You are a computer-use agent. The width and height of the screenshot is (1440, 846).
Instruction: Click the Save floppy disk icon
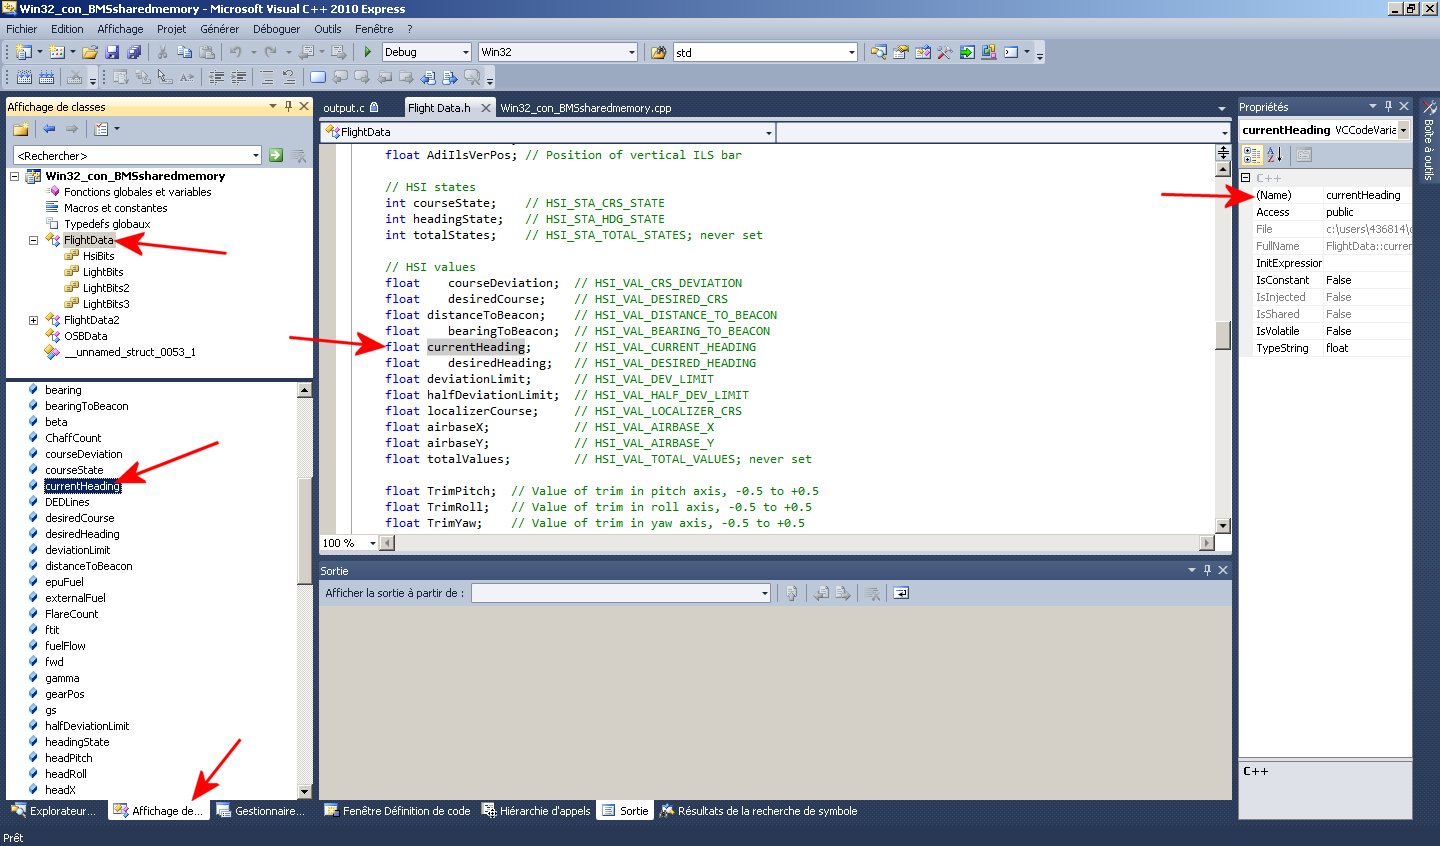coord(112,52)
